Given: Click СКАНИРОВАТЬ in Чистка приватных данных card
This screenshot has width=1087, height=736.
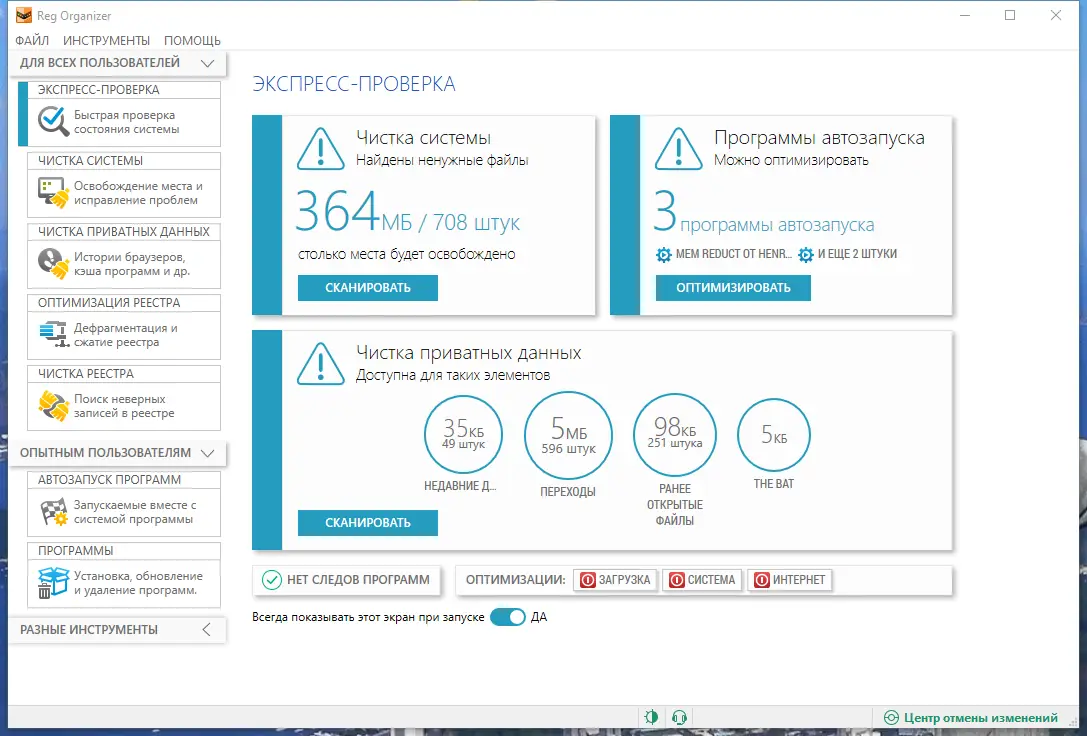Looking at the screenshot, I should point(368,523).
